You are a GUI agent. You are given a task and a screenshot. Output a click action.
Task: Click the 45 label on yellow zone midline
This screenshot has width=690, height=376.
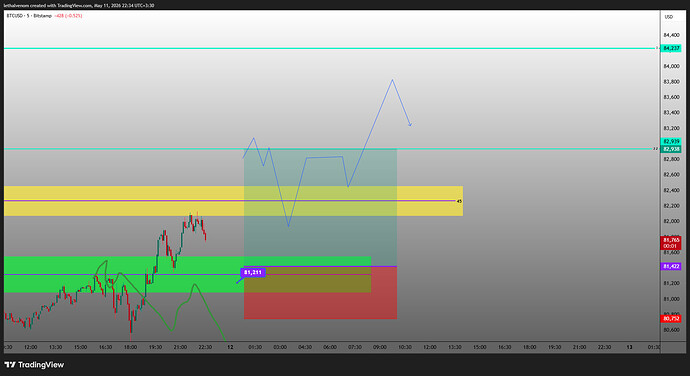pos(459,201)
